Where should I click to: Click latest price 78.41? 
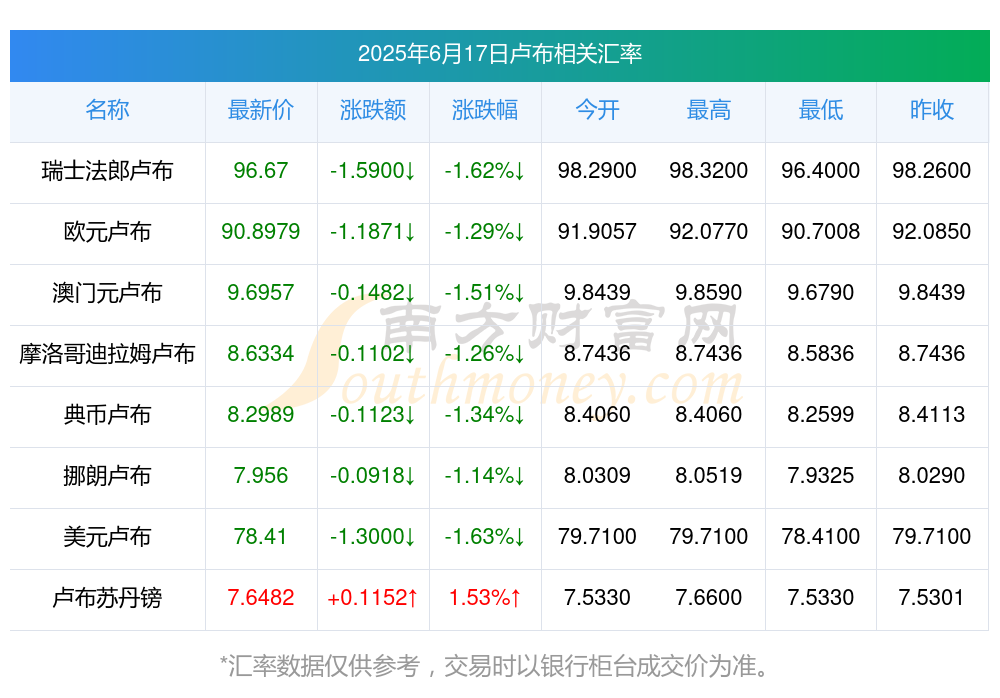click(261, 536)
